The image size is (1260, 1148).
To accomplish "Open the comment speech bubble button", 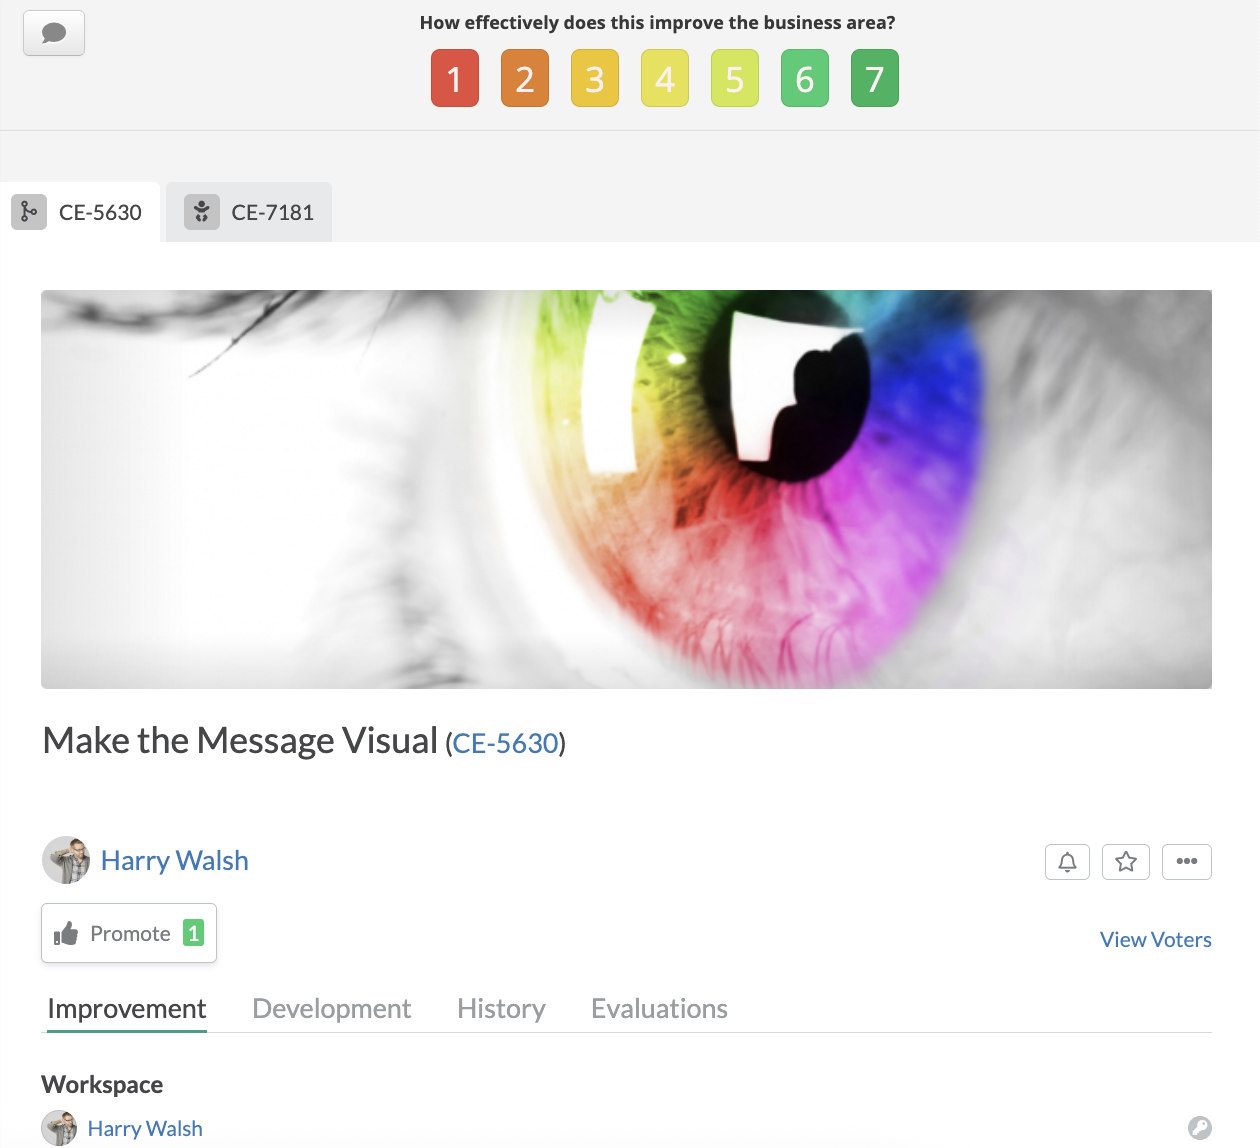I will (54, 33).
